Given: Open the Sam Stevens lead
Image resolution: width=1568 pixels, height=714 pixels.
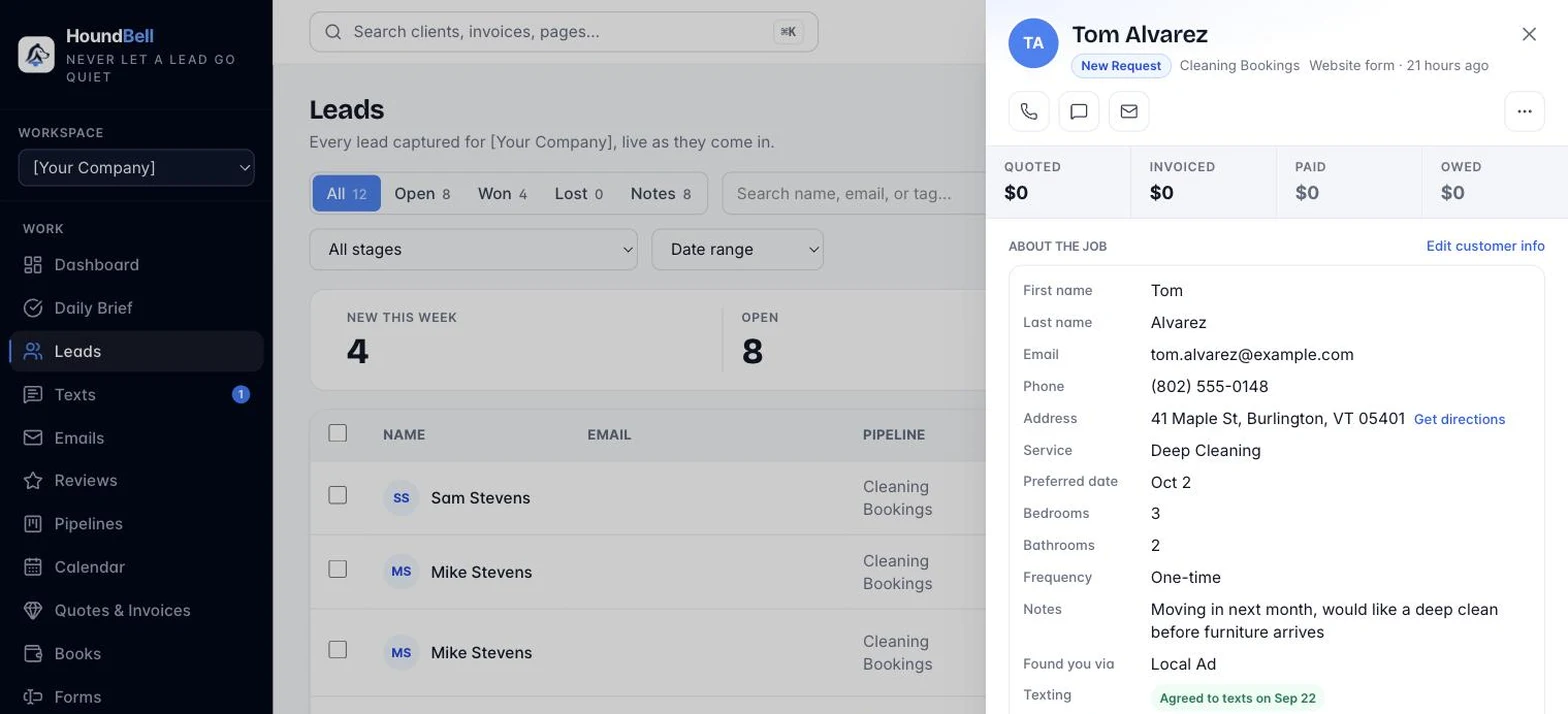Looking at the screenshot, I should tap(480, 498).
